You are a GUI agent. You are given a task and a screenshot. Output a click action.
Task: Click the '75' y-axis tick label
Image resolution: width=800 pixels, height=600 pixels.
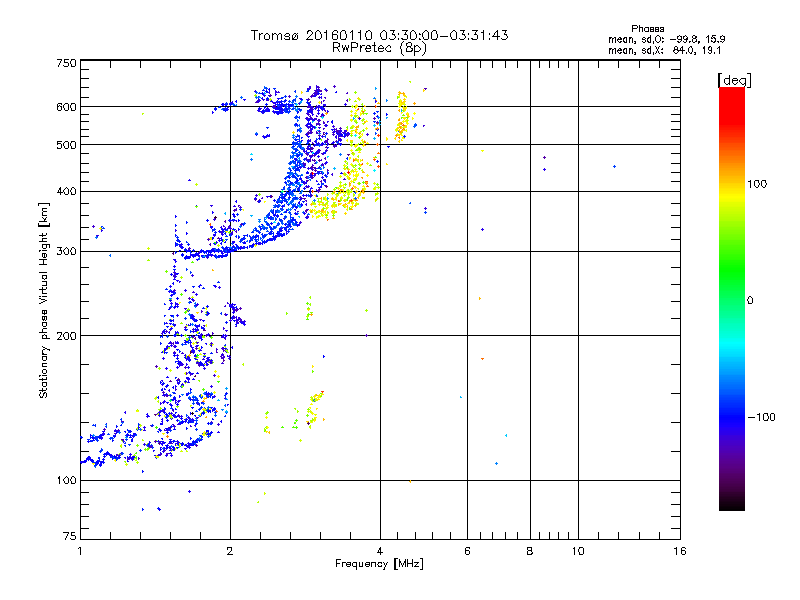pyautogui.click(x=70, y=536)
